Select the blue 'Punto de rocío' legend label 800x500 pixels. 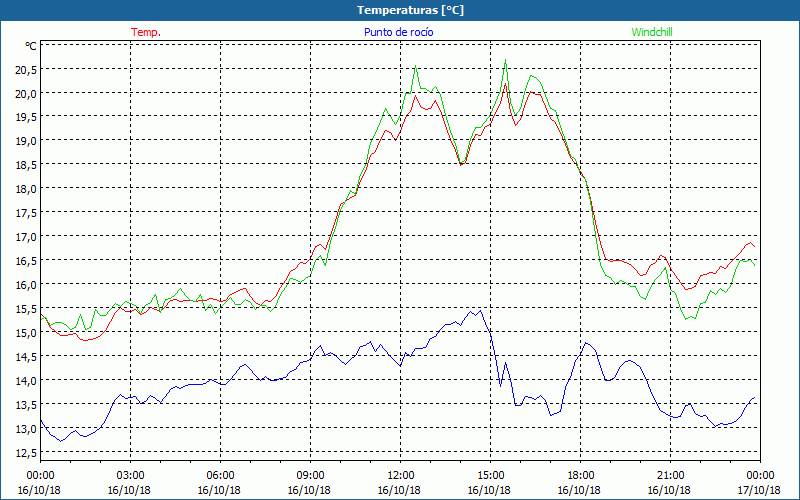398,32
